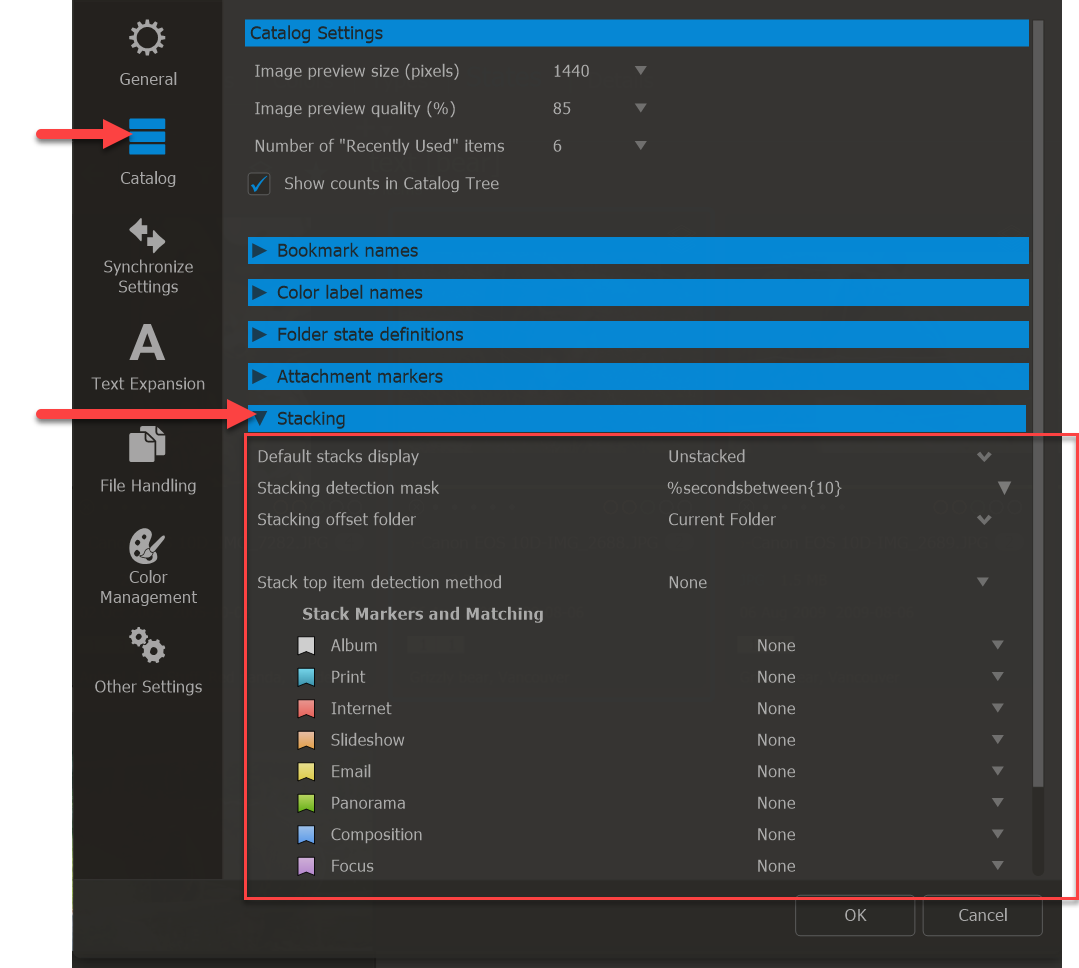This screenshot has width=1079, height=968.
Task: Open the Album matching dropdown
Action: tap(997, 645)
